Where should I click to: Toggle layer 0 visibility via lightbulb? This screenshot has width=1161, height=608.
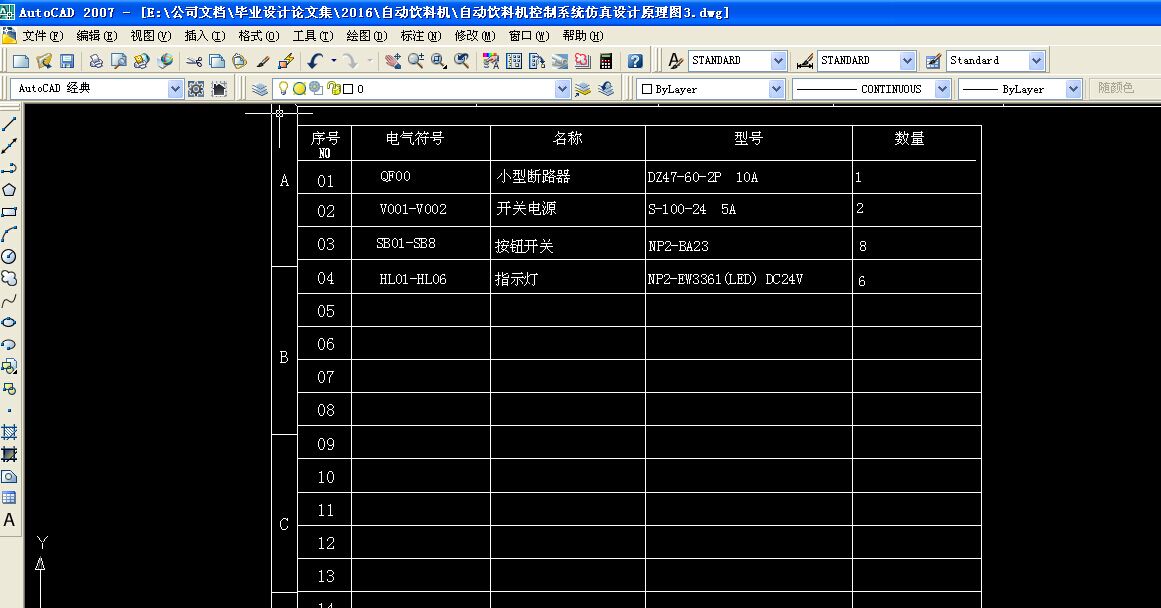coord(283,88)
